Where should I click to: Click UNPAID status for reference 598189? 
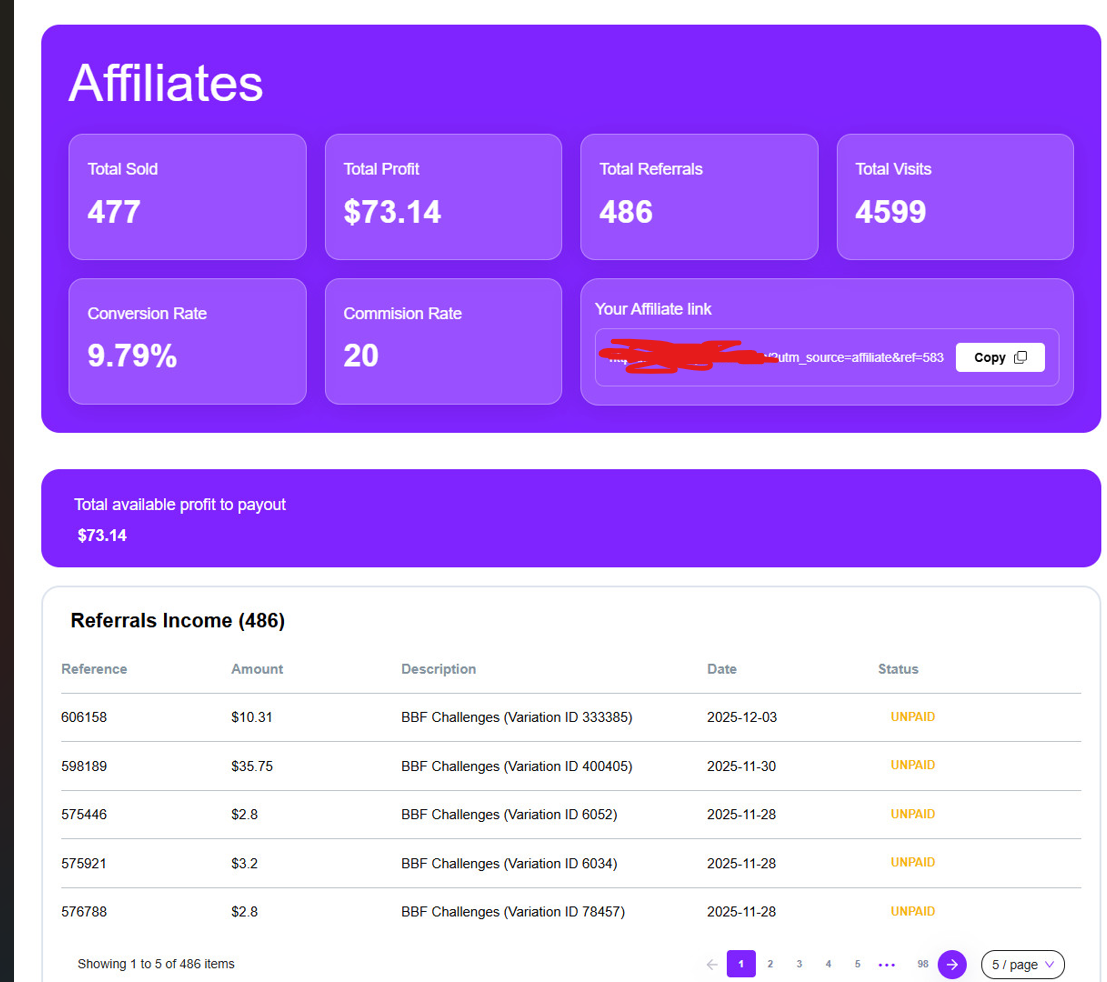click(912, 765)
